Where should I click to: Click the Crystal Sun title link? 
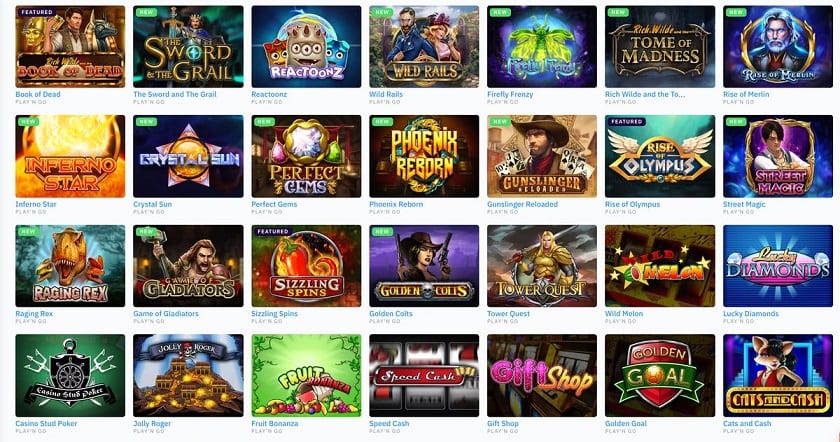(x=153, y=204)
